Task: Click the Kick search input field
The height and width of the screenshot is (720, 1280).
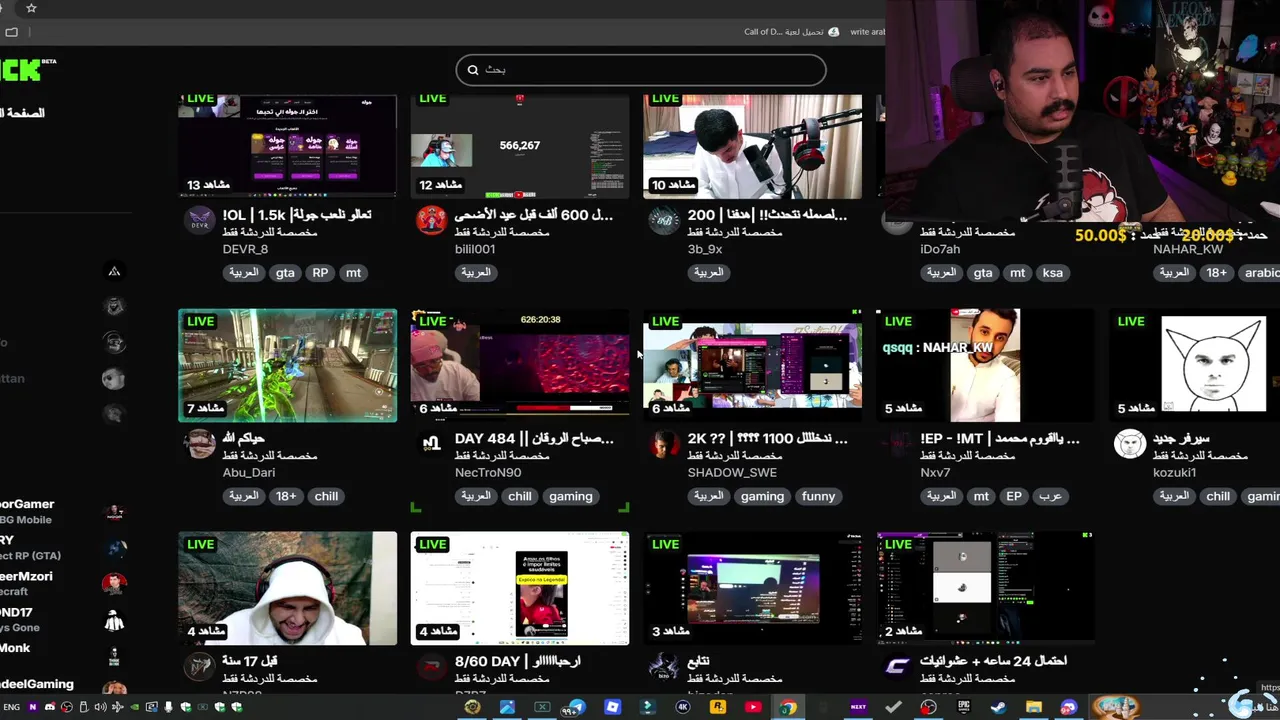Action: (x=641, y=70)
